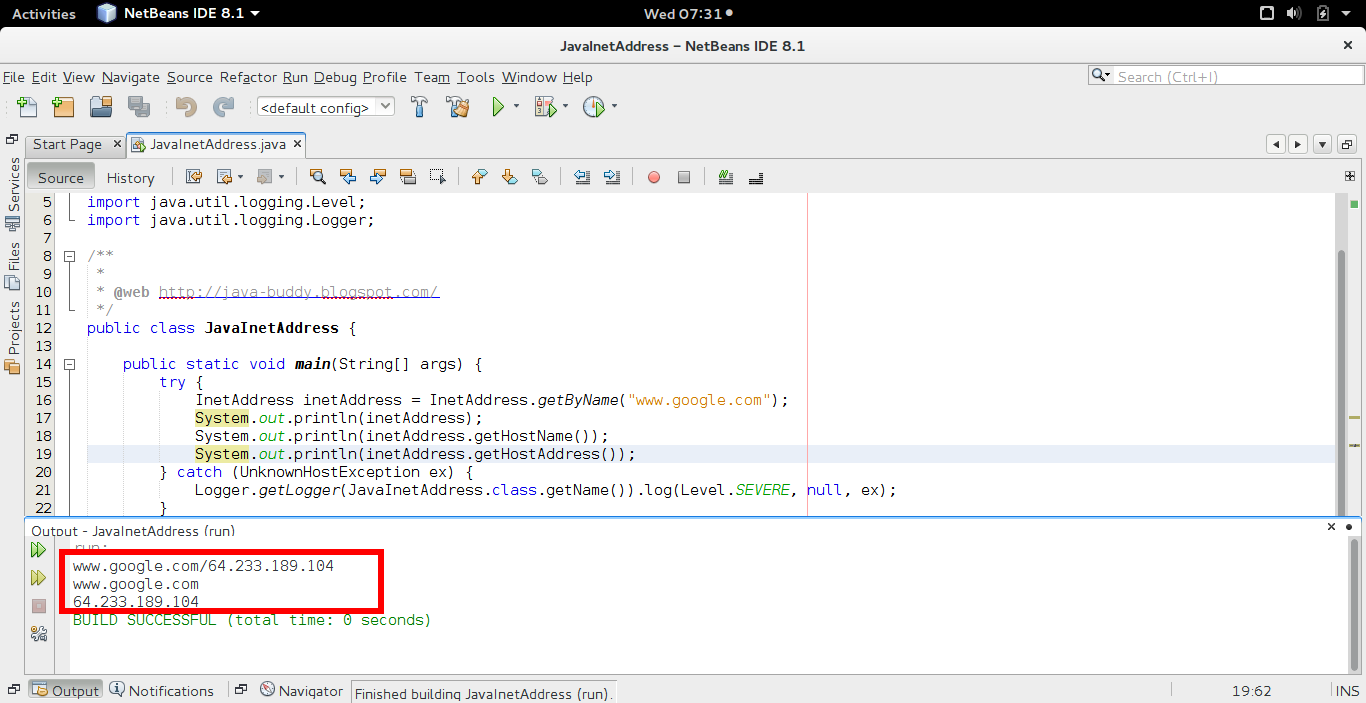Click the Output settings icon under Stop

39,633
